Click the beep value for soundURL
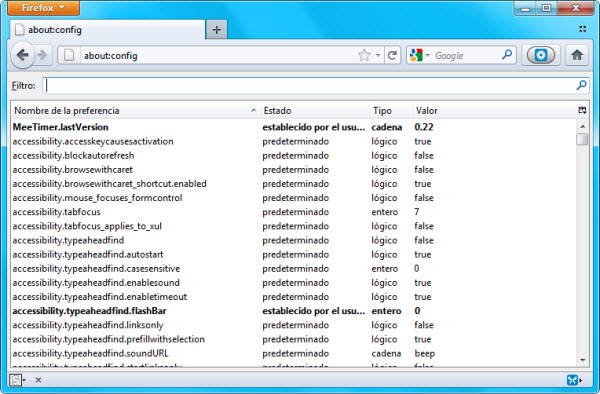 tap(424, 354)
